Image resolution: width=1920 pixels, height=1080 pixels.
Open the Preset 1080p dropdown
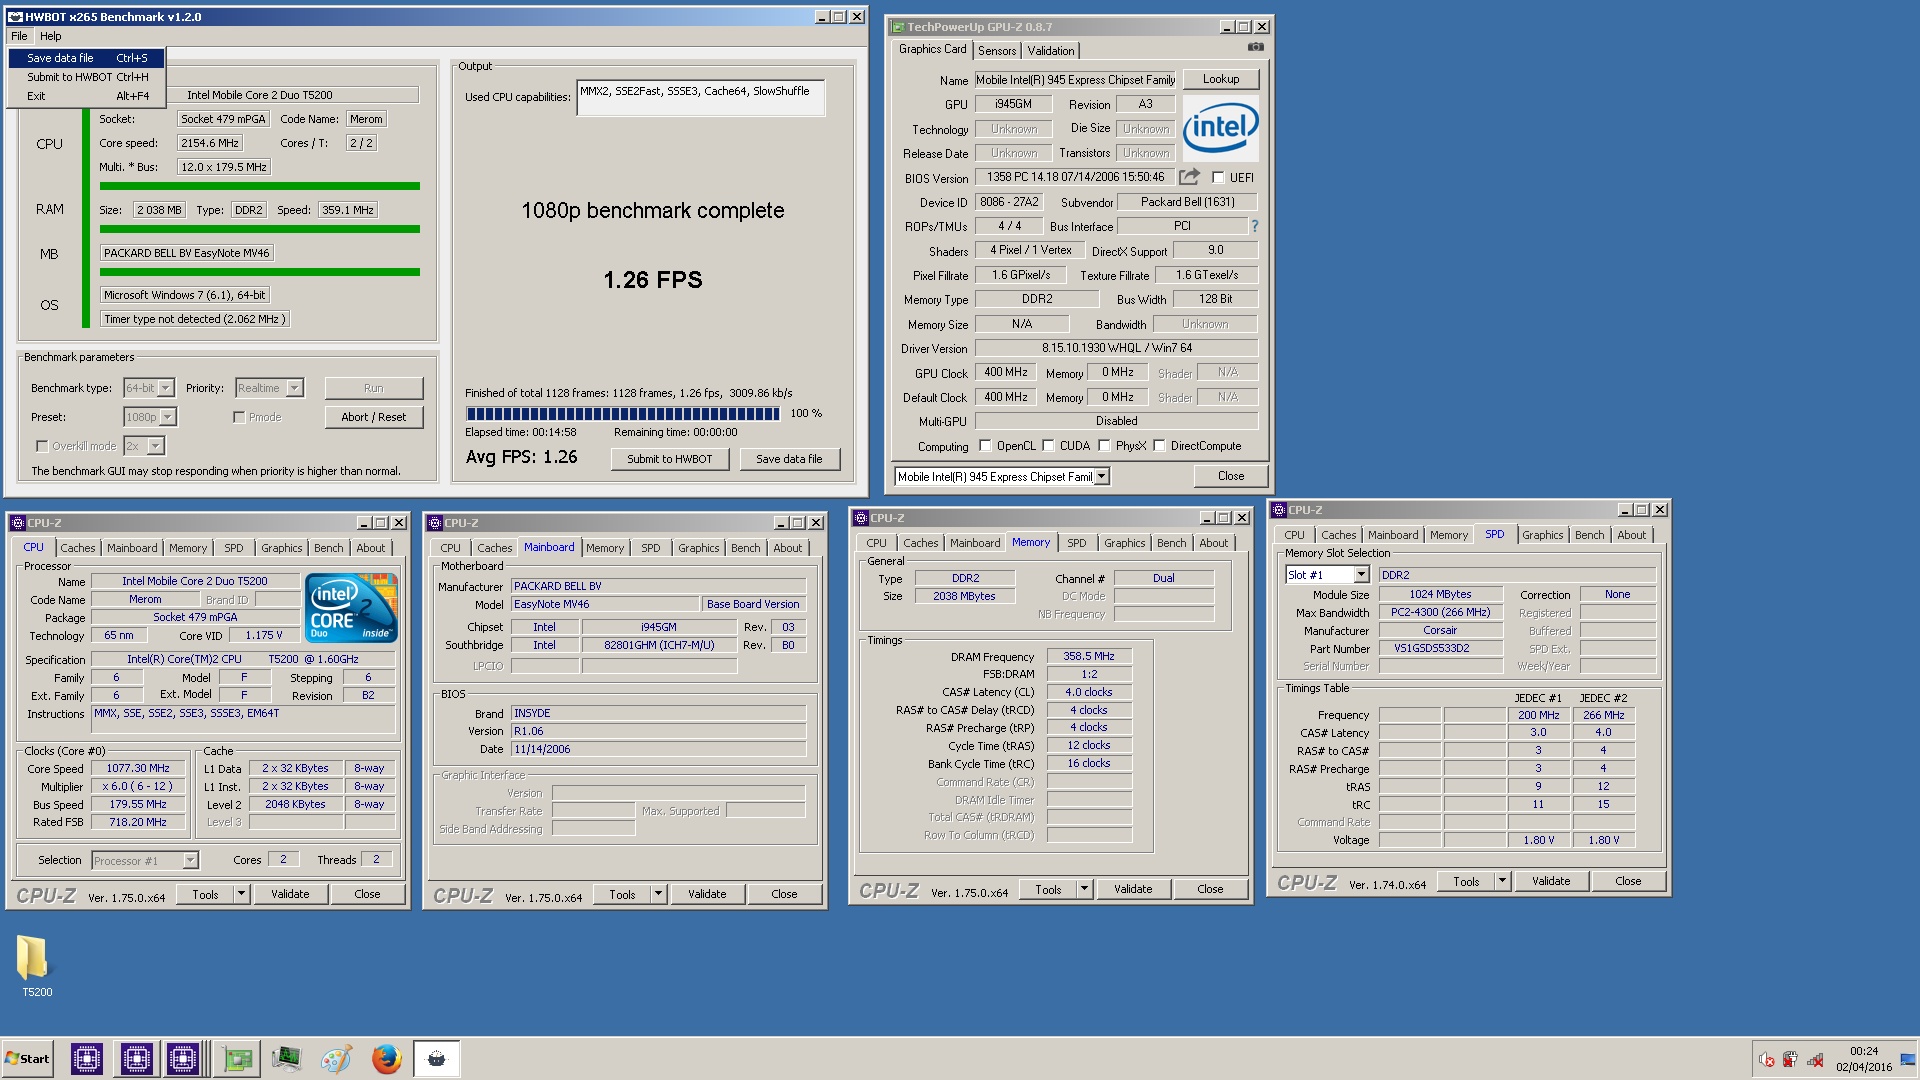click(168, 417)
